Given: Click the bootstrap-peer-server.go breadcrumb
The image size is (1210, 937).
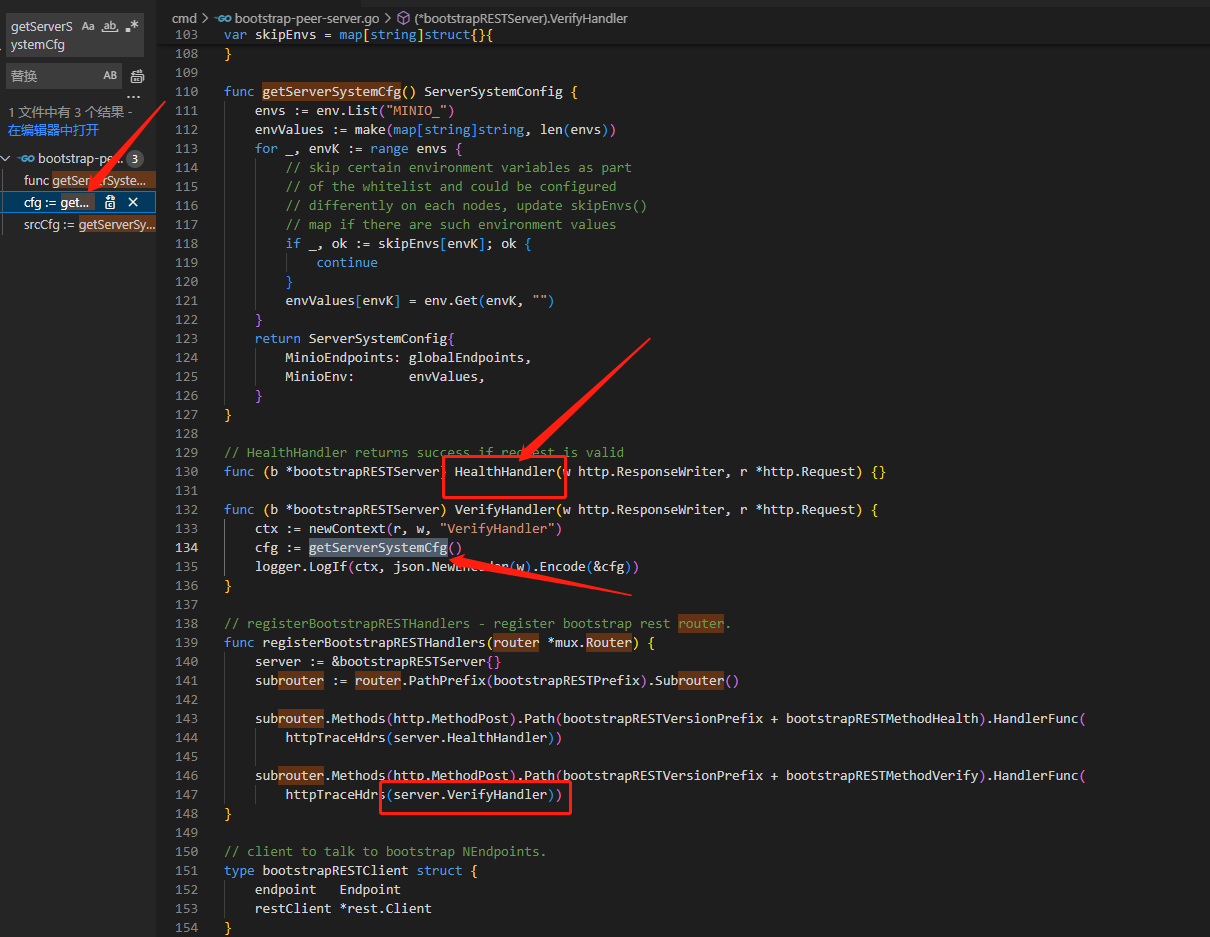Looking at the screenshot, I should 305,18.
